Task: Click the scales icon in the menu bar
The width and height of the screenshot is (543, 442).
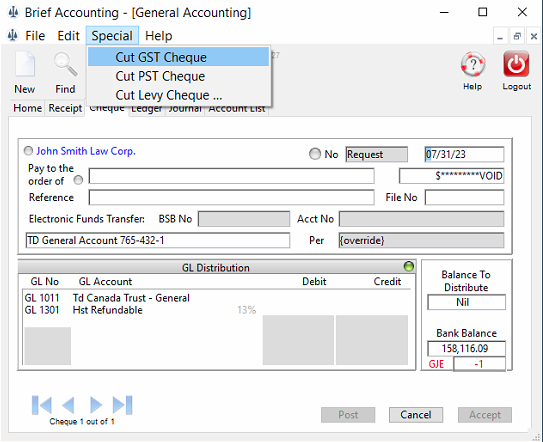Action: click(x=13, y=35)
